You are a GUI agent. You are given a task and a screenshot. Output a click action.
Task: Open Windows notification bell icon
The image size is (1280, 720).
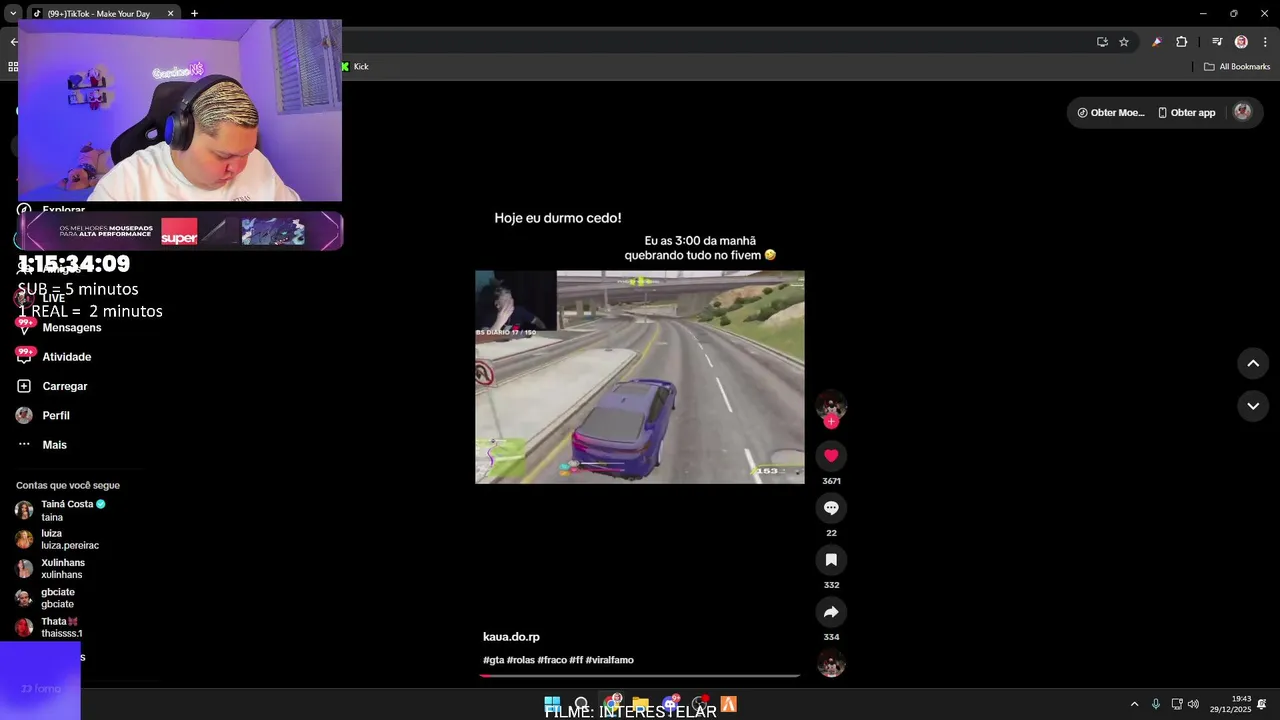pos(1262,704)
